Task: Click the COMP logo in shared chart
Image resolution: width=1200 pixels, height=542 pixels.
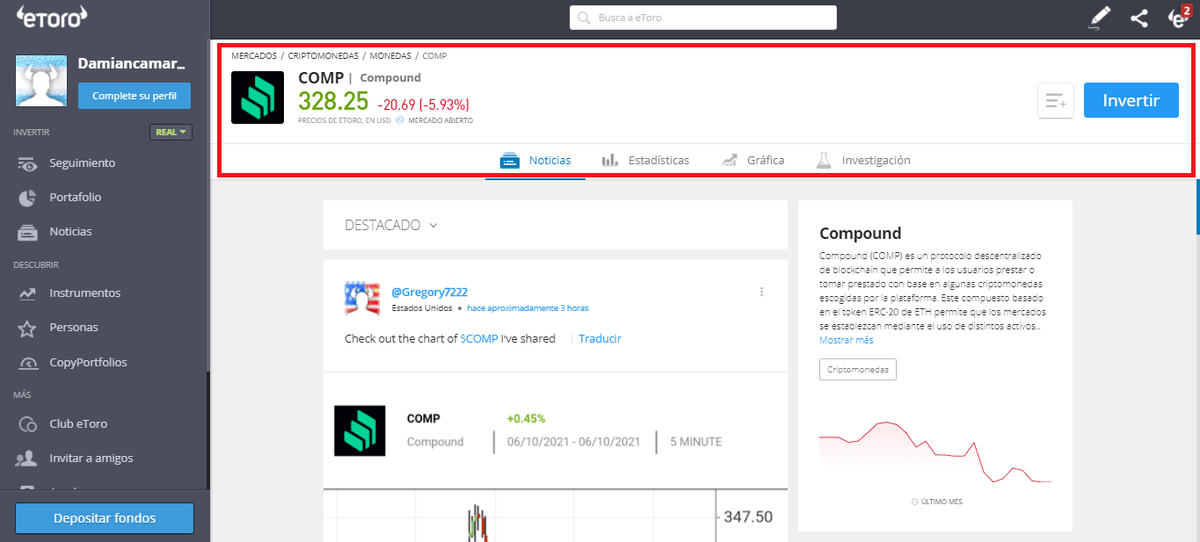Action: (360, 431)
